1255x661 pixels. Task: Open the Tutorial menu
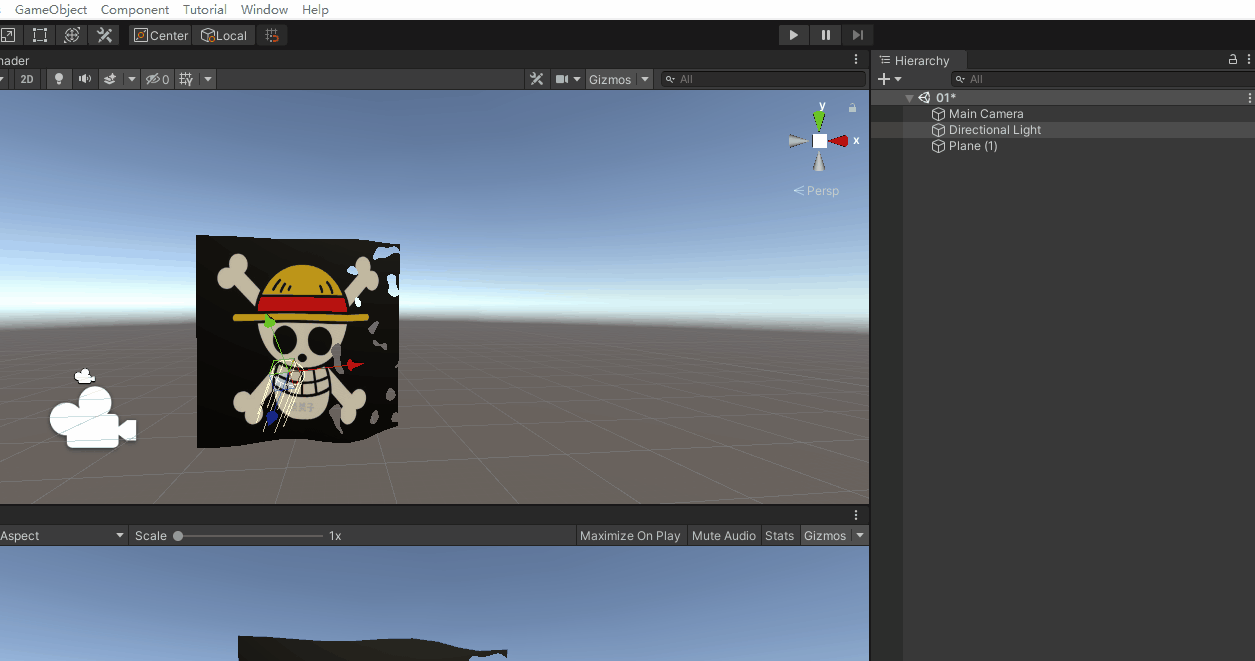(x=205, y=9)
